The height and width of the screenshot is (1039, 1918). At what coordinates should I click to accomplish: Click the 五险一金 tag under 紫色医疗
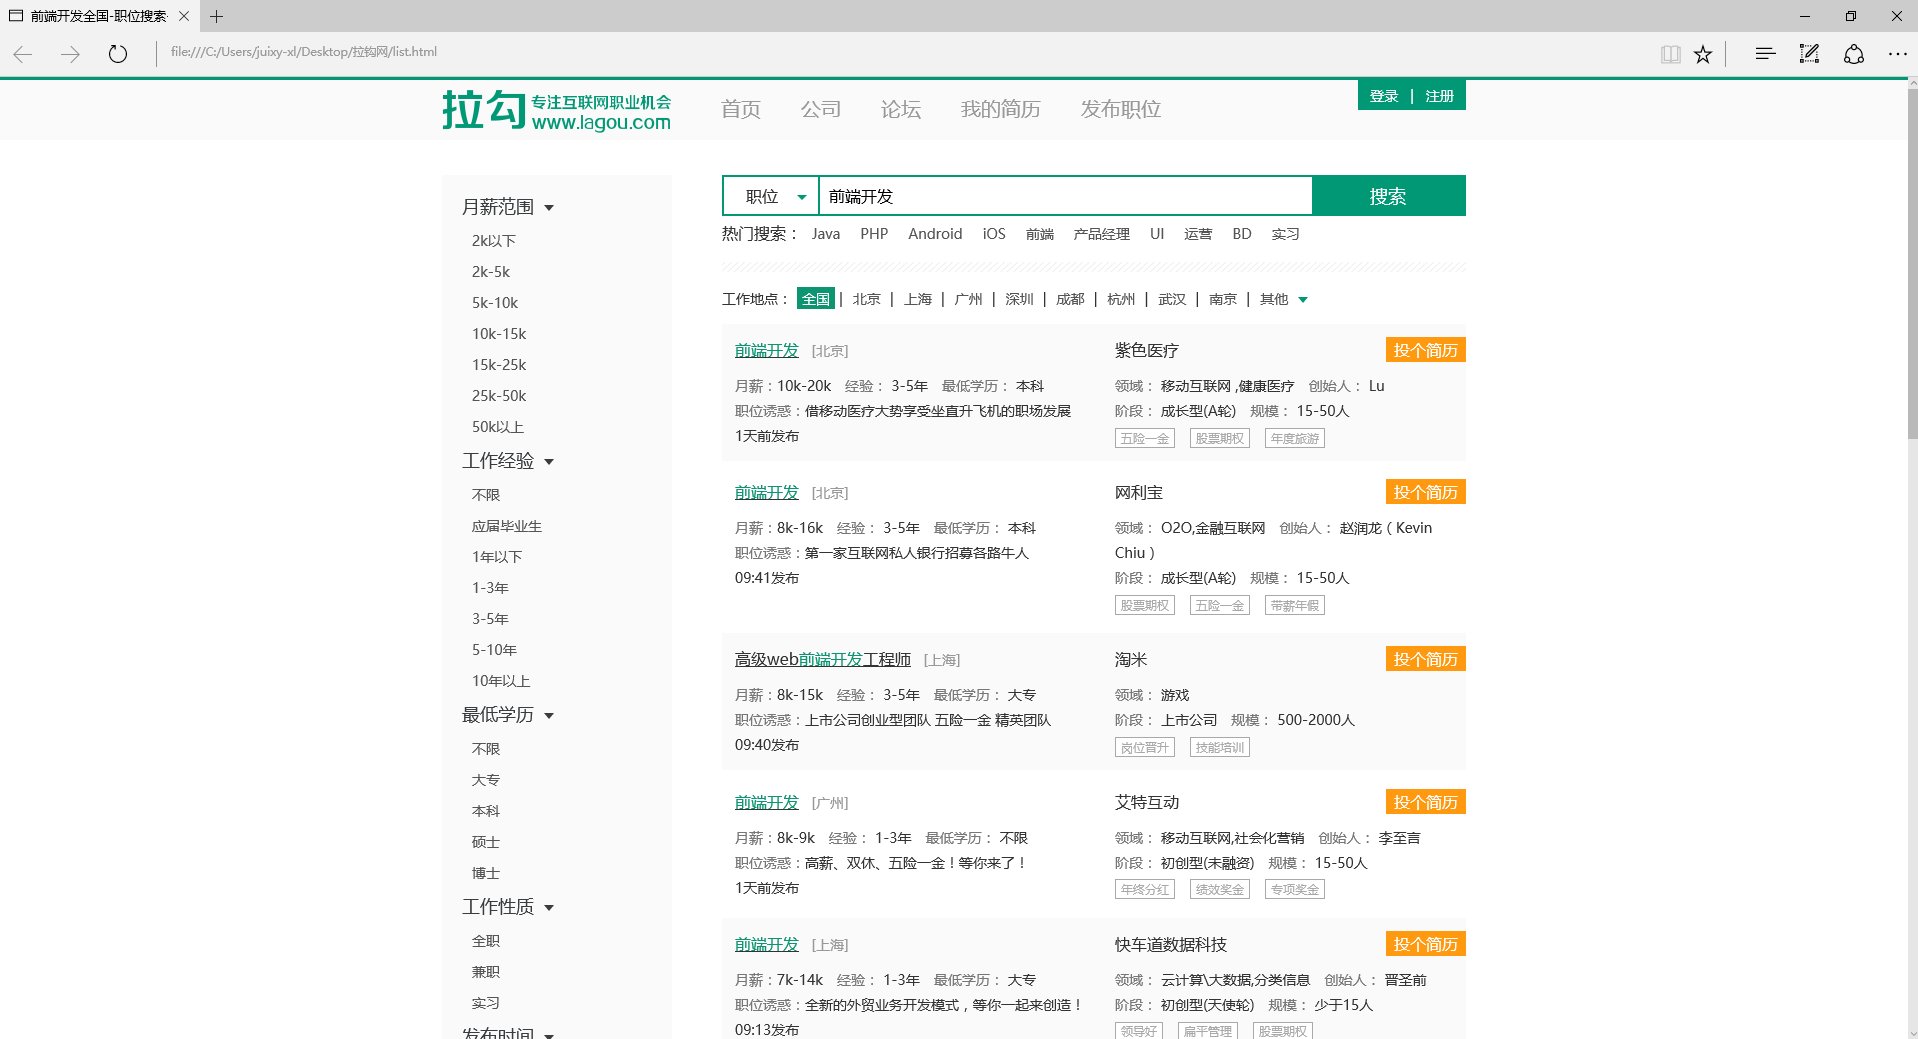(1145, 438)
